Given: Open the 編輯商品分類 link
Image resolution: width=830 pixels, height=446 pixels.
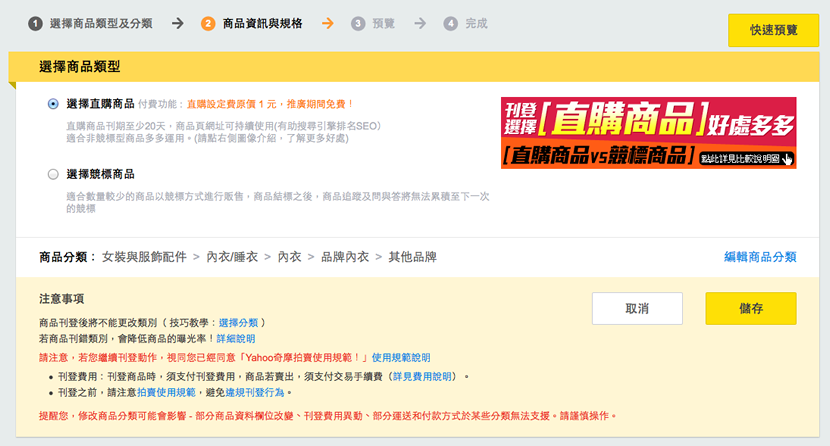Looking at the screenshot, I should tap(760, 257).
